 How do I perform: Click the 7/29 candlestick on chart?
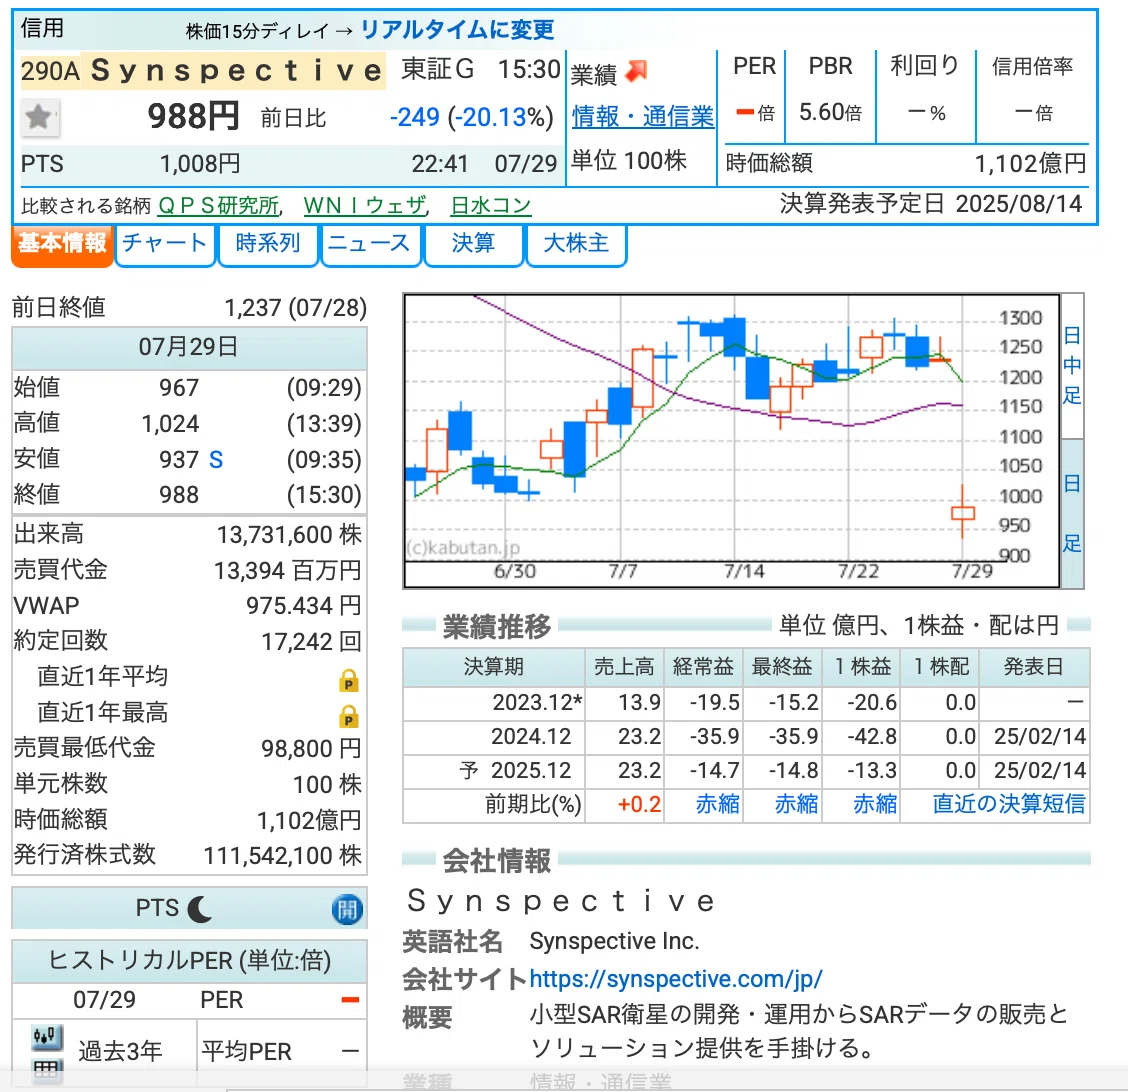click(963, 512)
